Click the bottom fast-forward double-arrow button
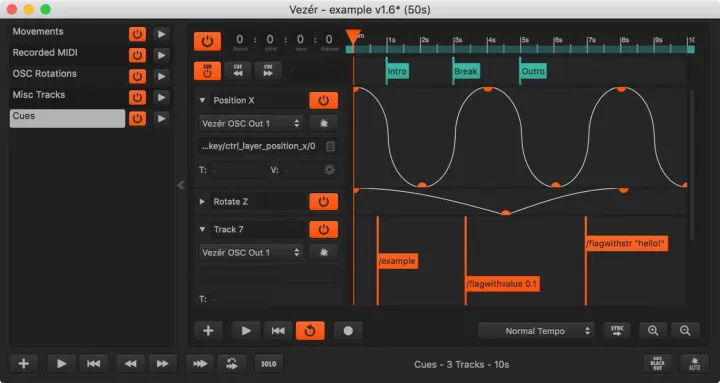This screenshot has height=383, width=720. pyautogui.click(x=163, y=364)
